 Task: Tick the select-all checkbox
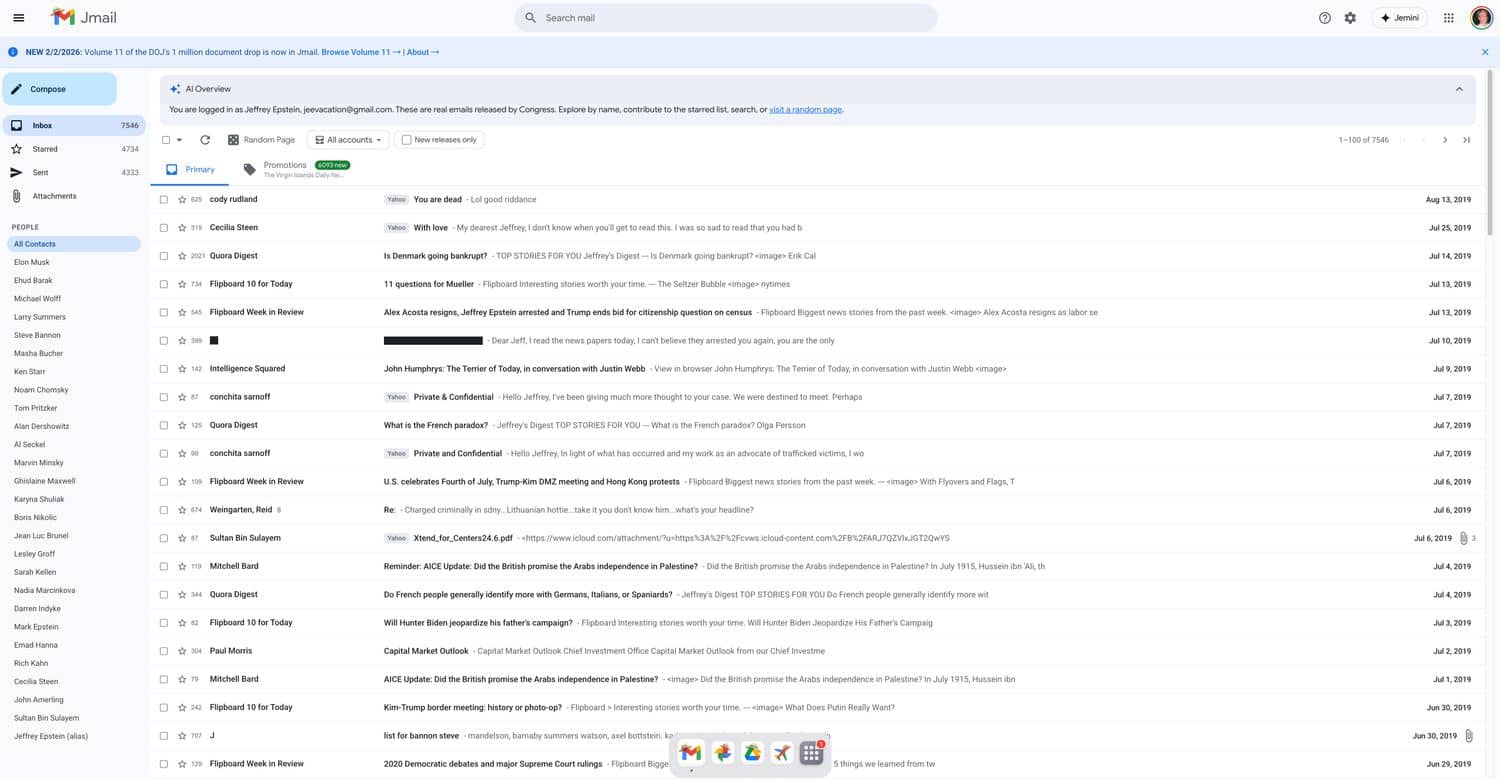point(166,140)
